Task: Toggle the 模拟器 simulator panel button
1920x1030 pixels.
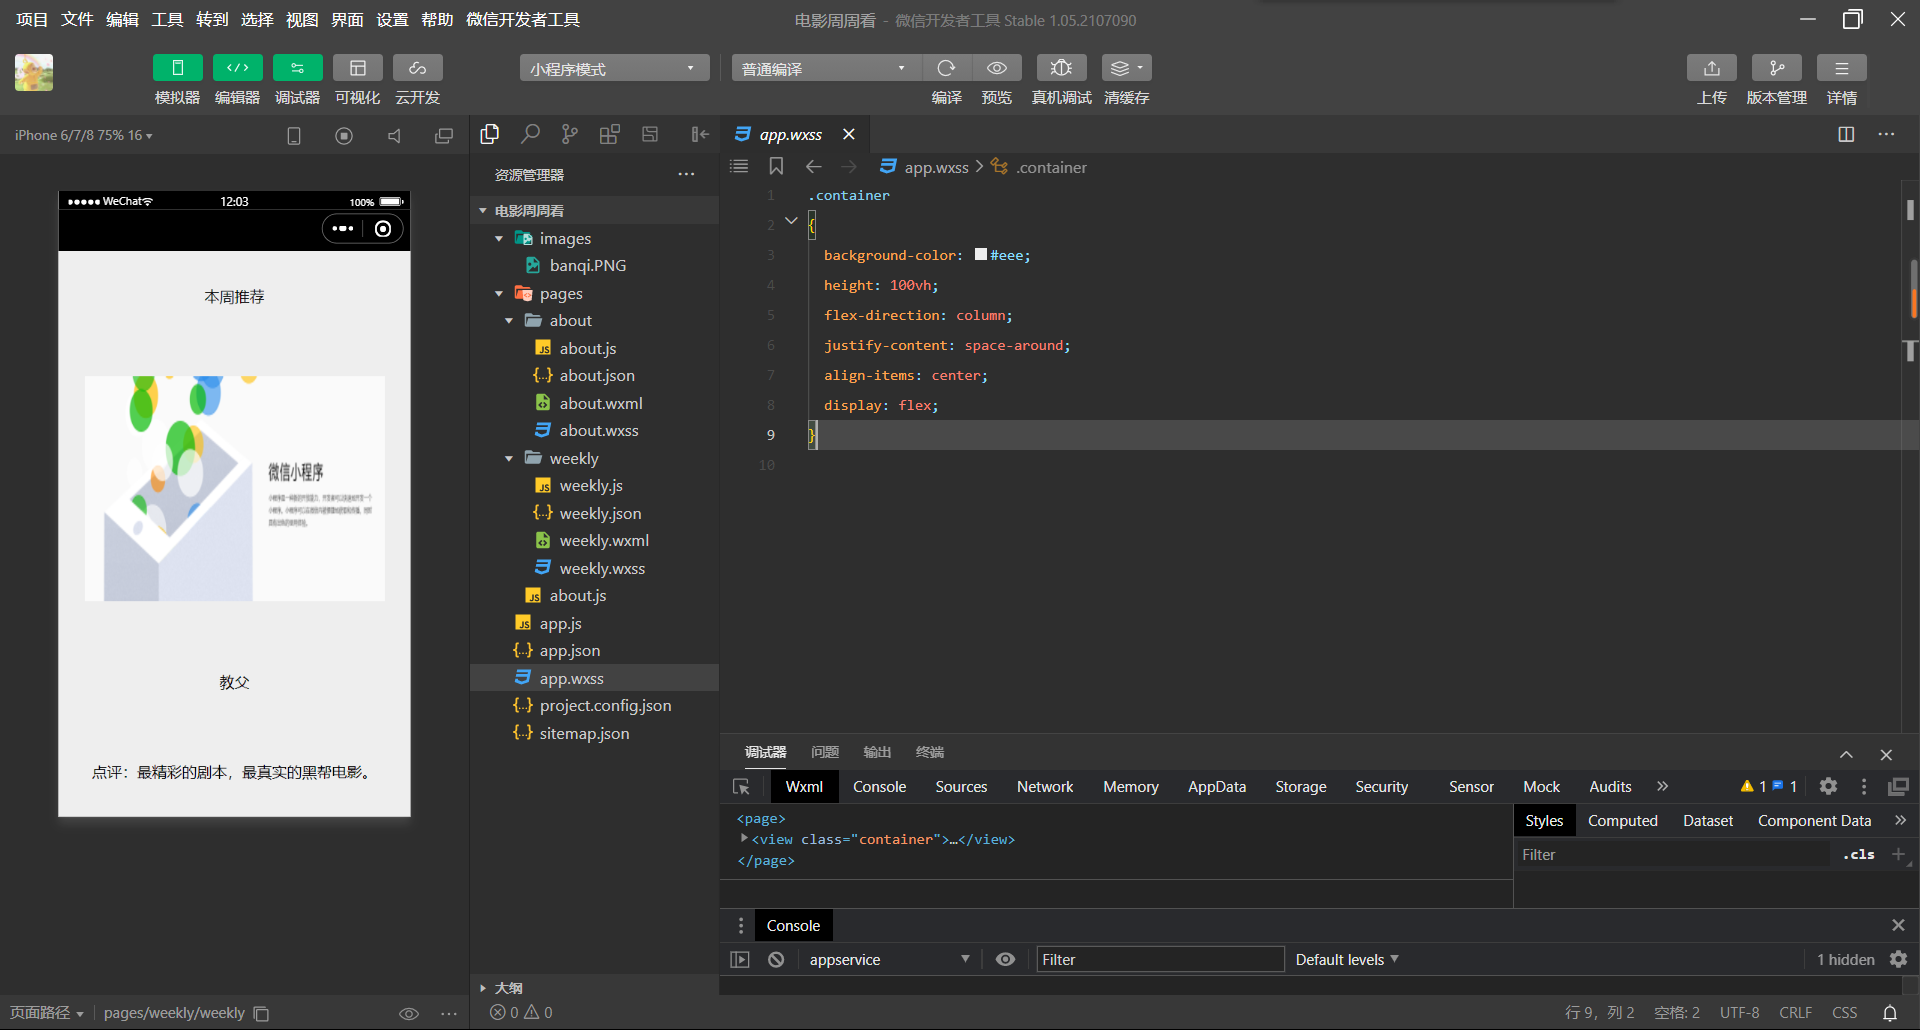Action: pos(177,67)
